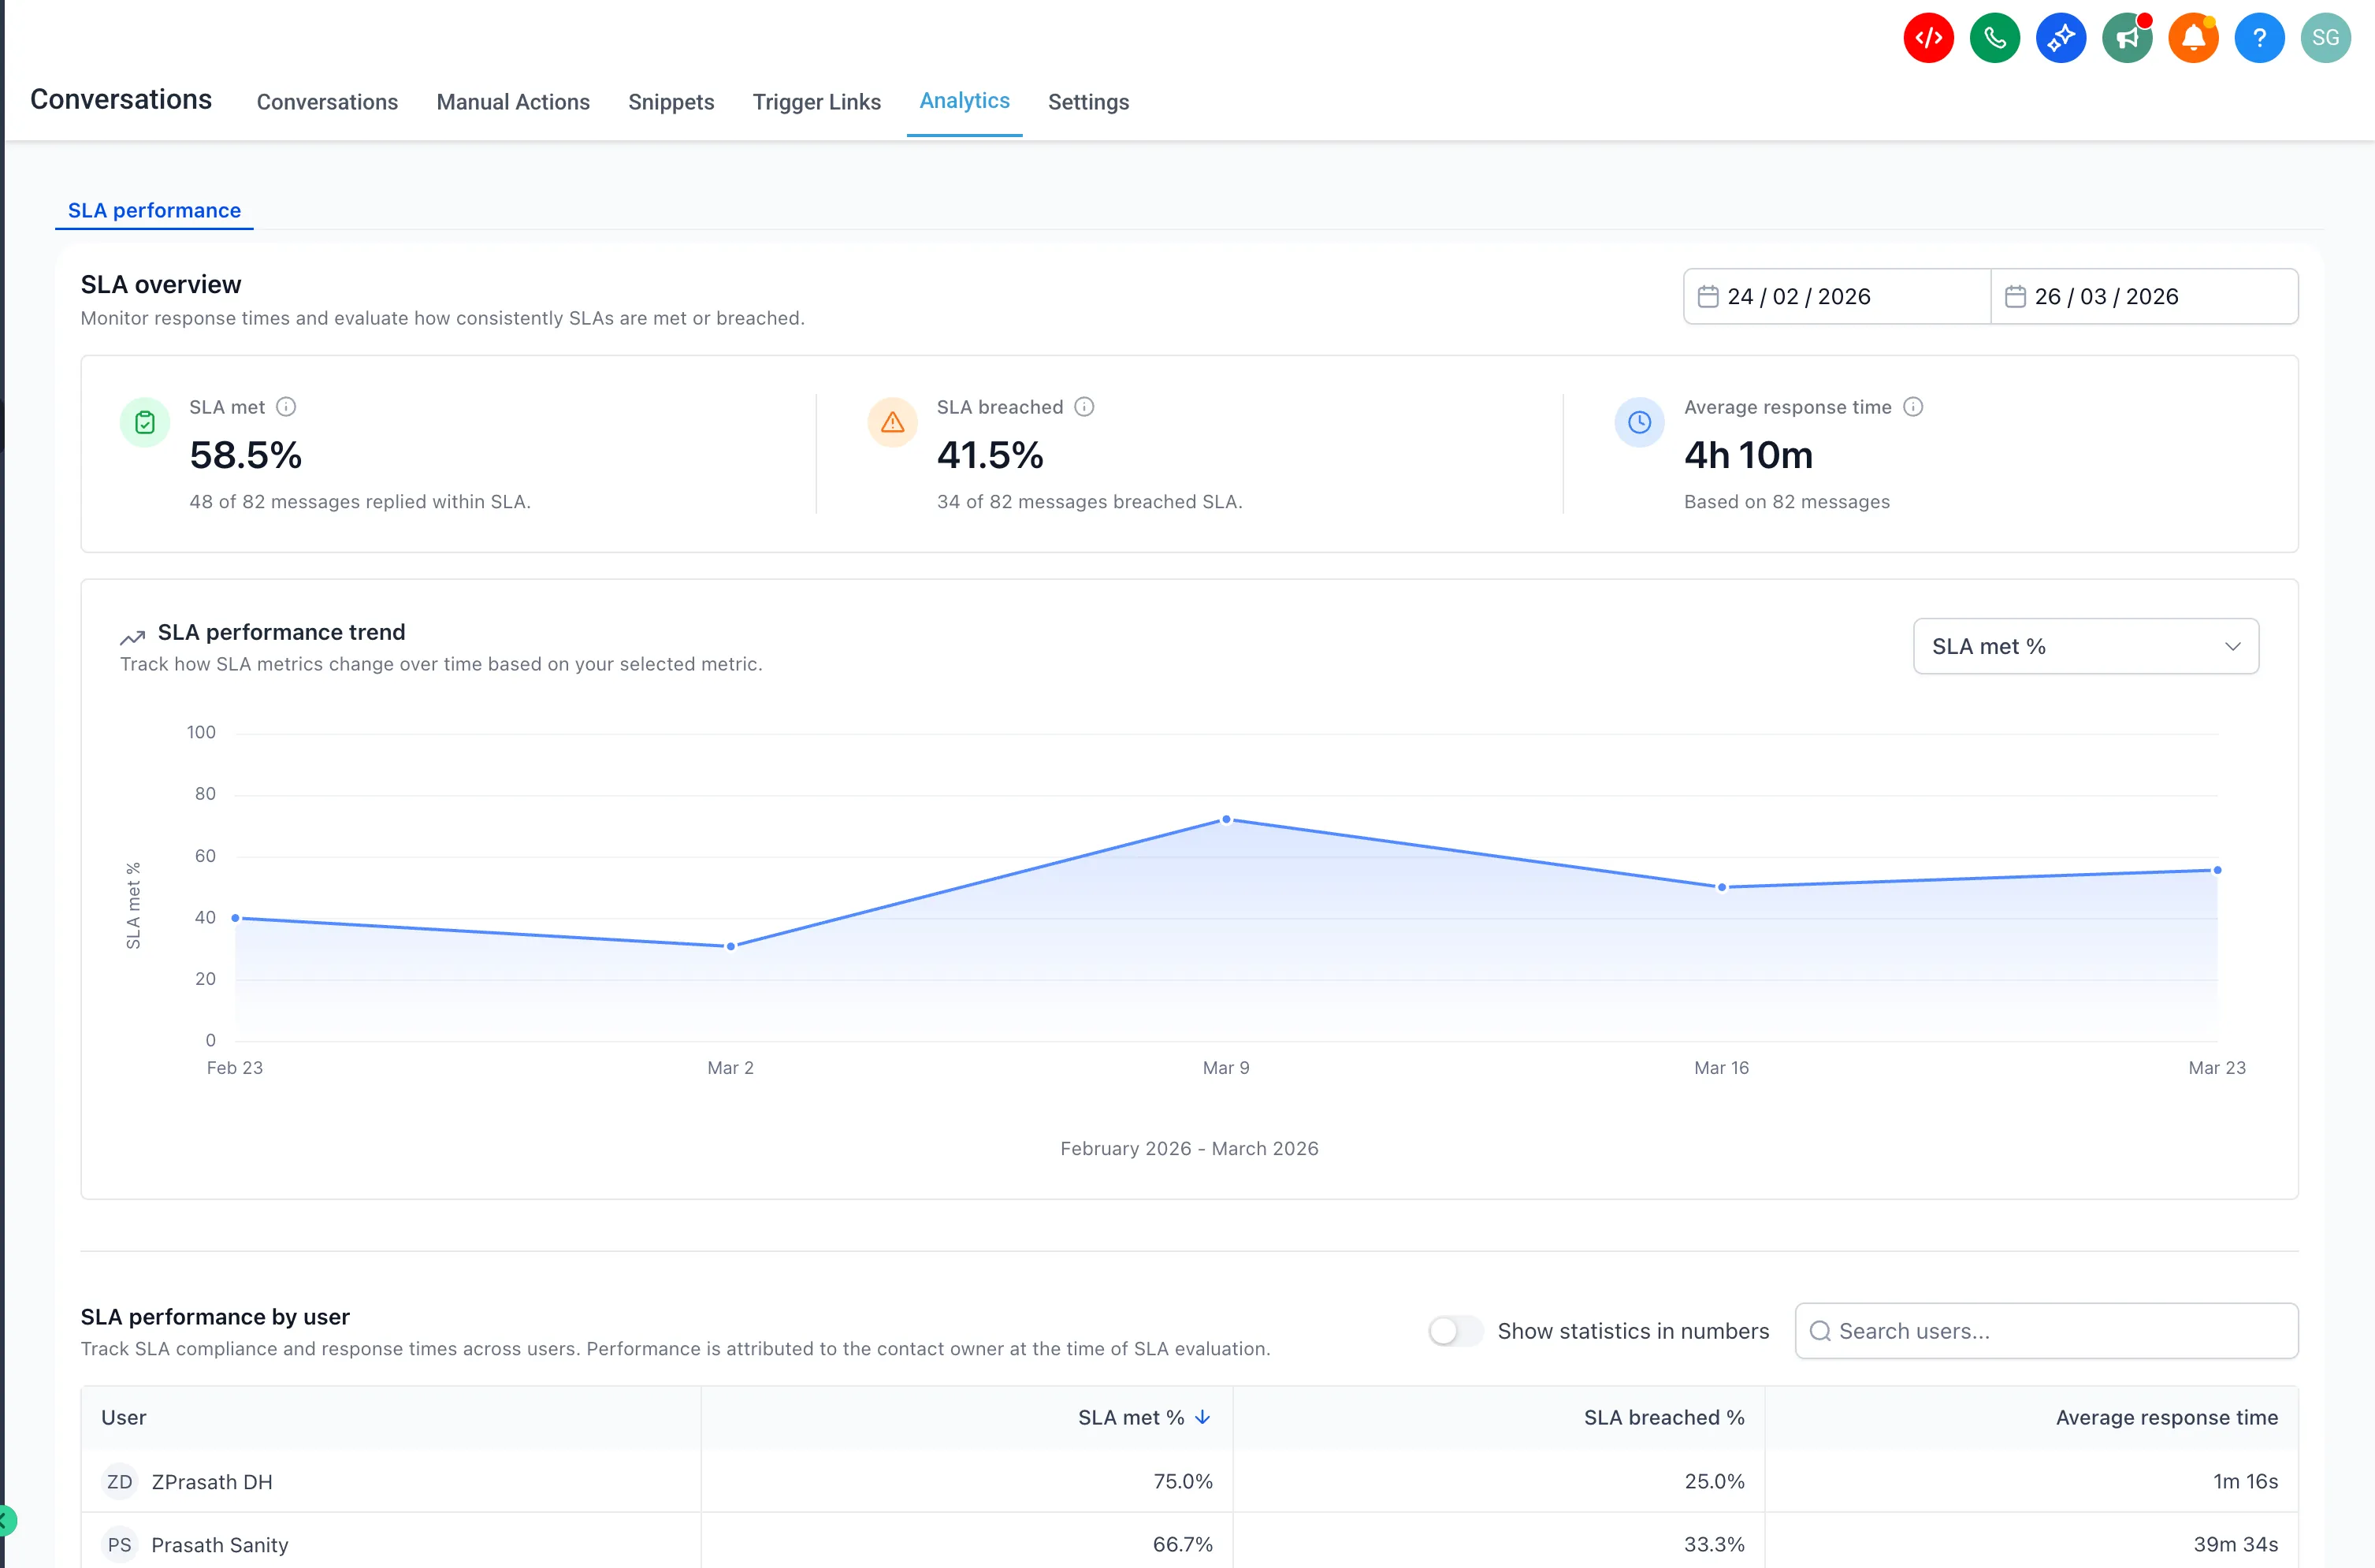Open the Snippets tab
The width and height of the screenshot is (2375, 1568).
[671, 102]
